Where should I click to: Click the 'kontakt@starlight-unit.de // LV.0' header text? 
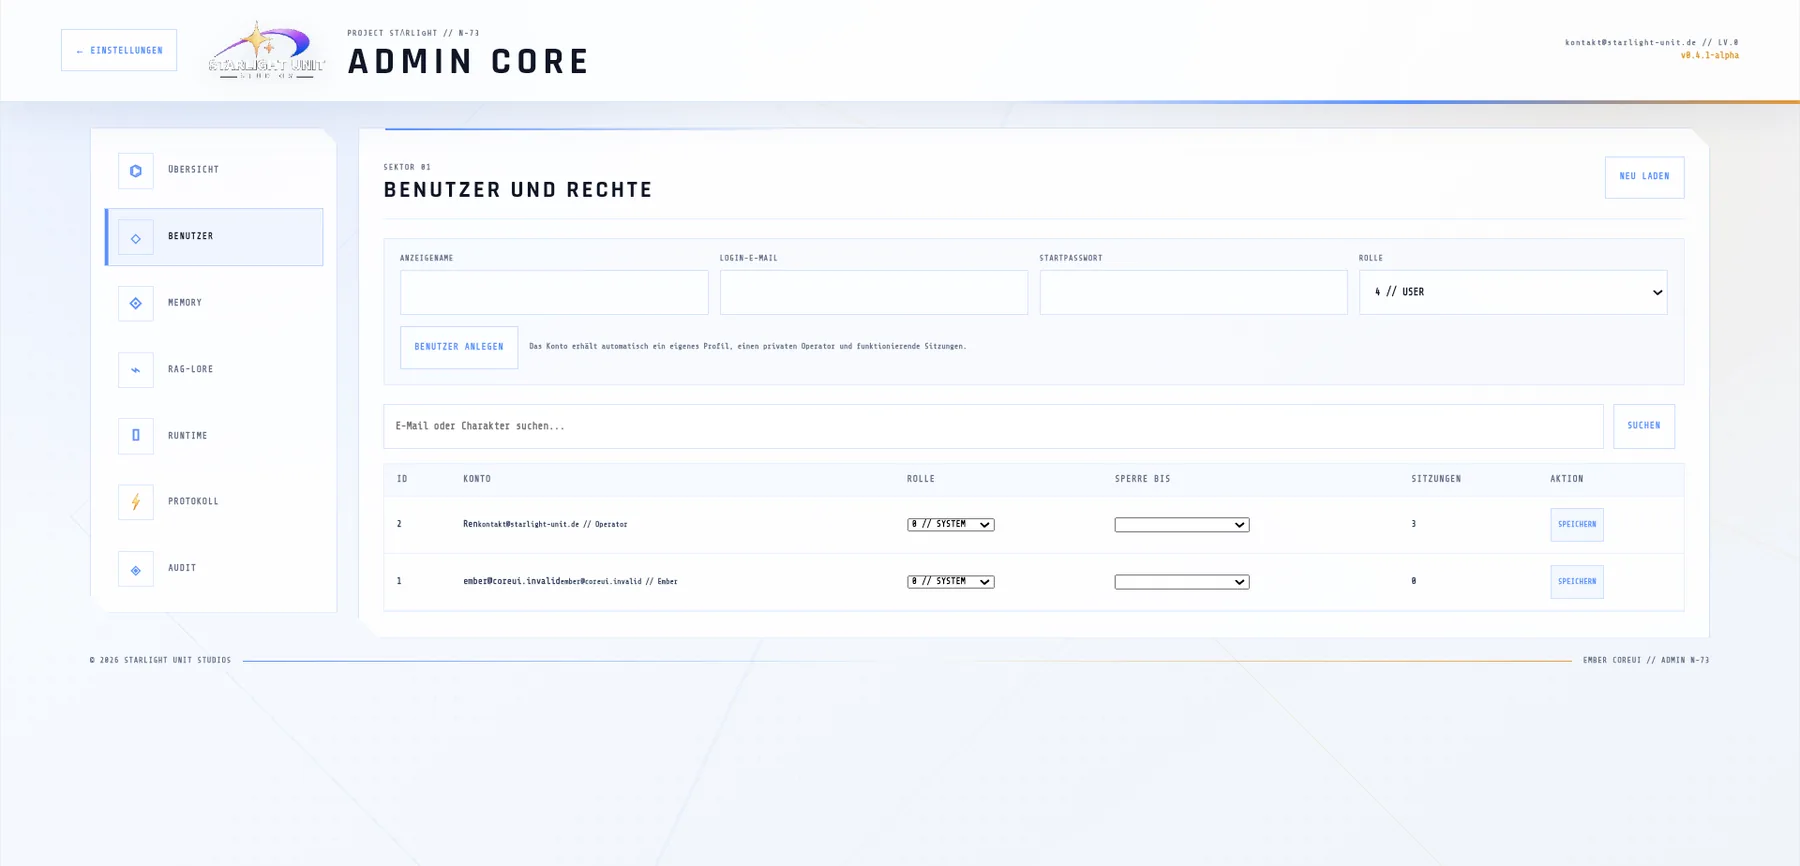(1652, 43)
